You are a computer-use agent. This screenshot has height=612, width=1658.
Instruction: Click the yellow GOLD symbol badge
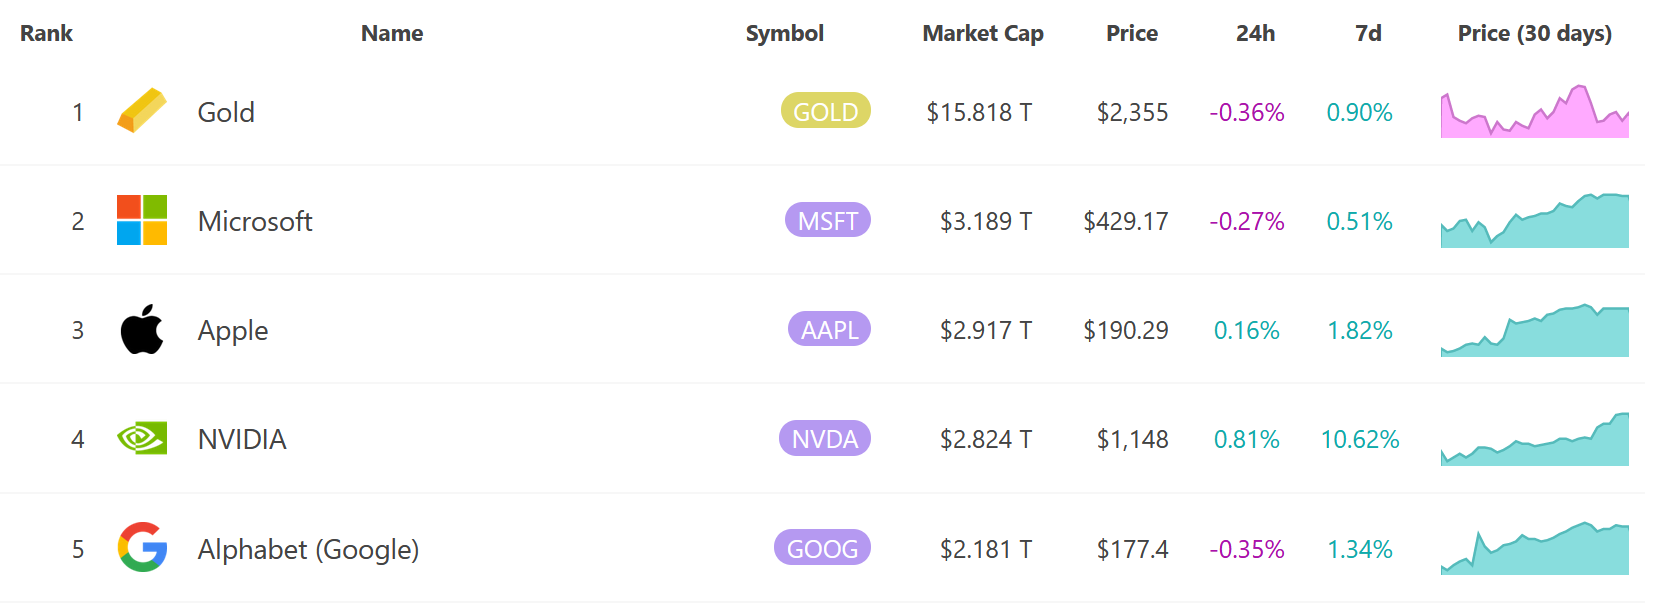tap(825, 111)
